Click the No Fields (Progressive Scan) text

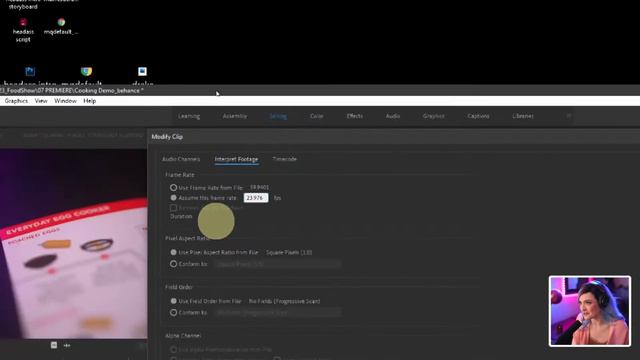click(x=284, y=301)
